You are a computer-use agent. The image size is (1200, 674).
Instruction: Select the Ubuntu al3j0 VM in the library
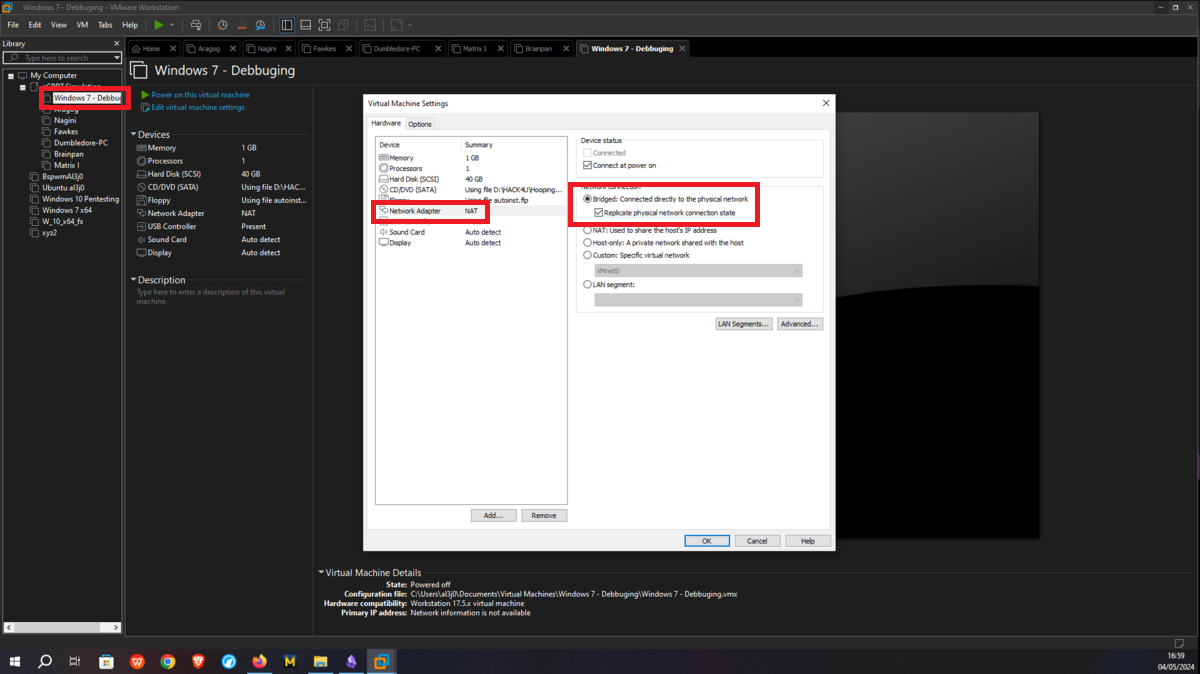point(63,187)
